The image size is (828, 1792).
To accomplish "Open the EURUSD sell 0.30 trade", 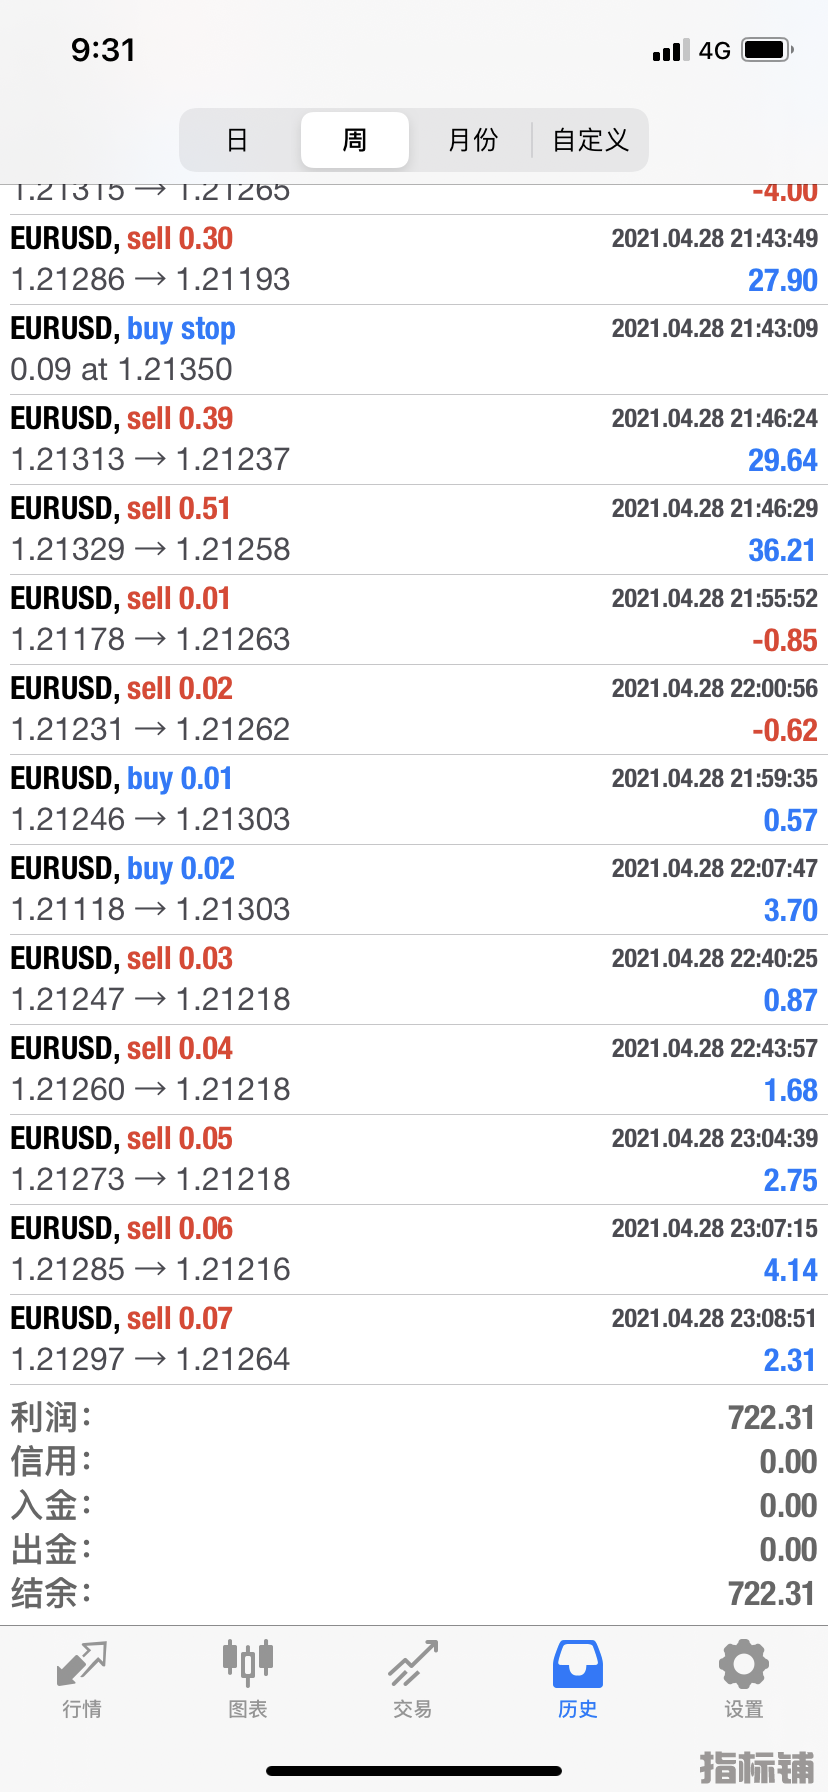I will (x=414, y=259).
